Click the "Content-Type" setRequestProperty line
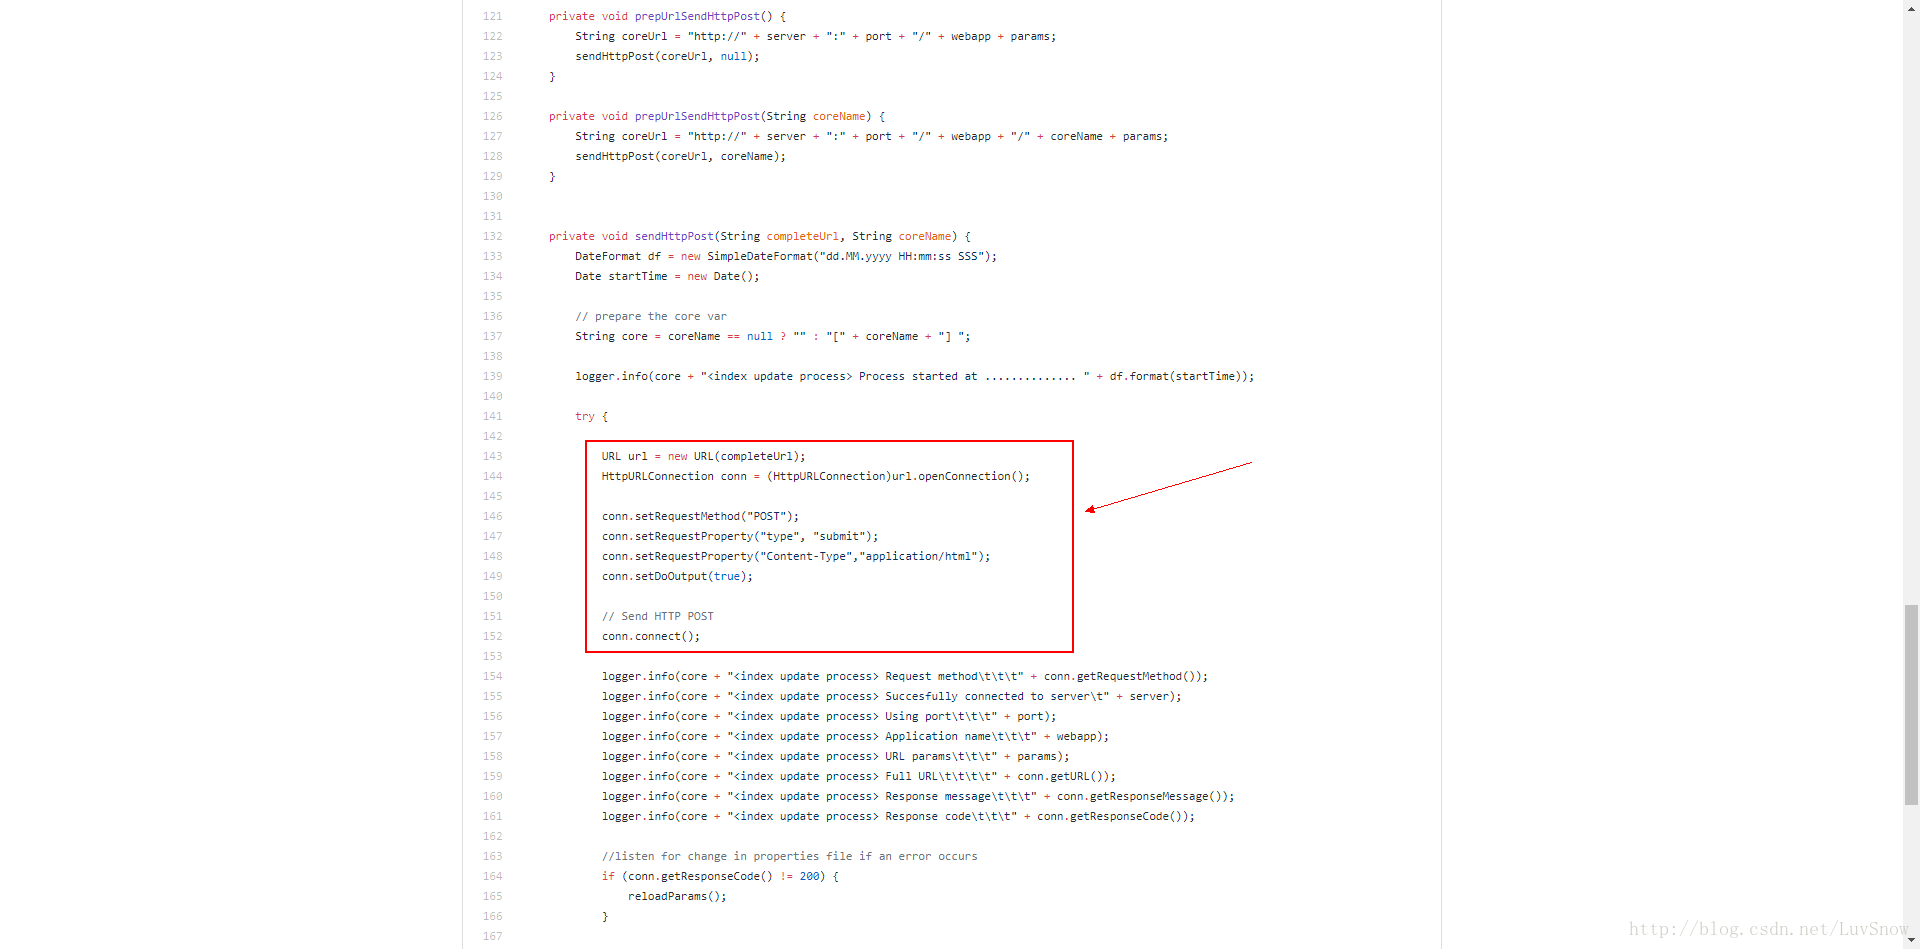This screenshot has width=1920, height=949. tap(796, 556)
